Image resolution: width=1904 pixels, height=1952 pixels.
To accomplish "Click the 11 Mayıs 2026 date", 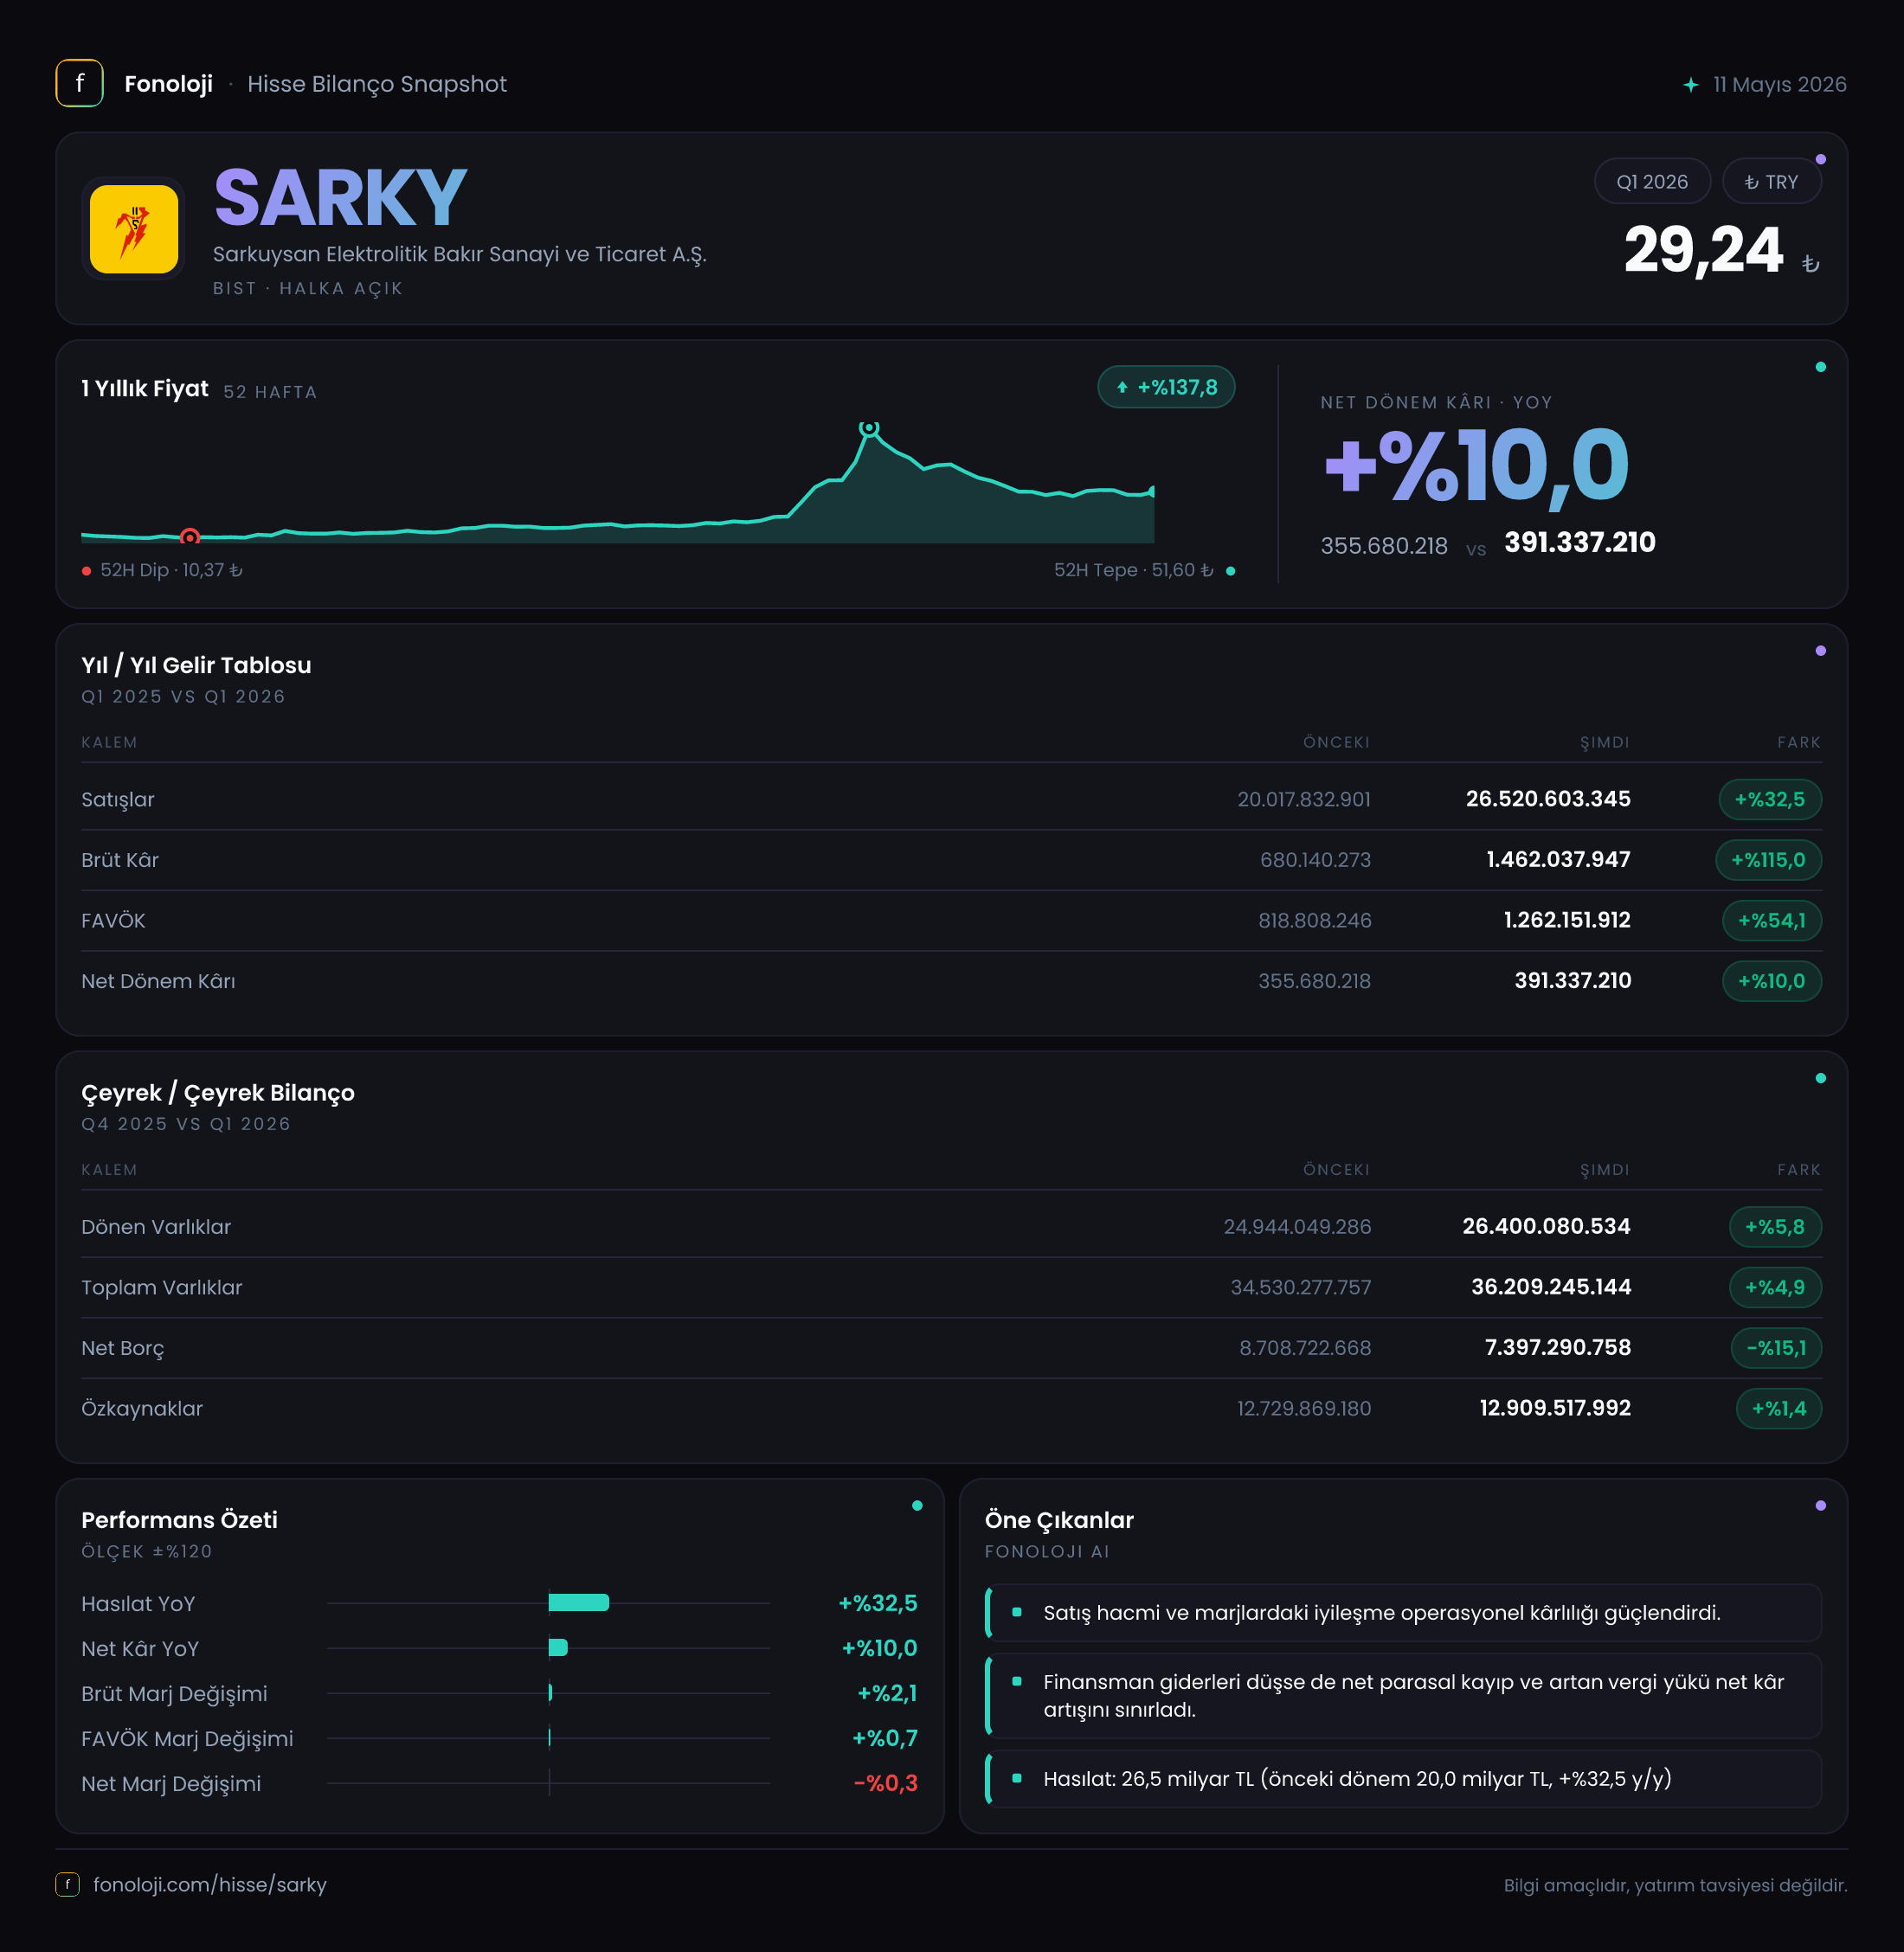I will point(1779,85).
